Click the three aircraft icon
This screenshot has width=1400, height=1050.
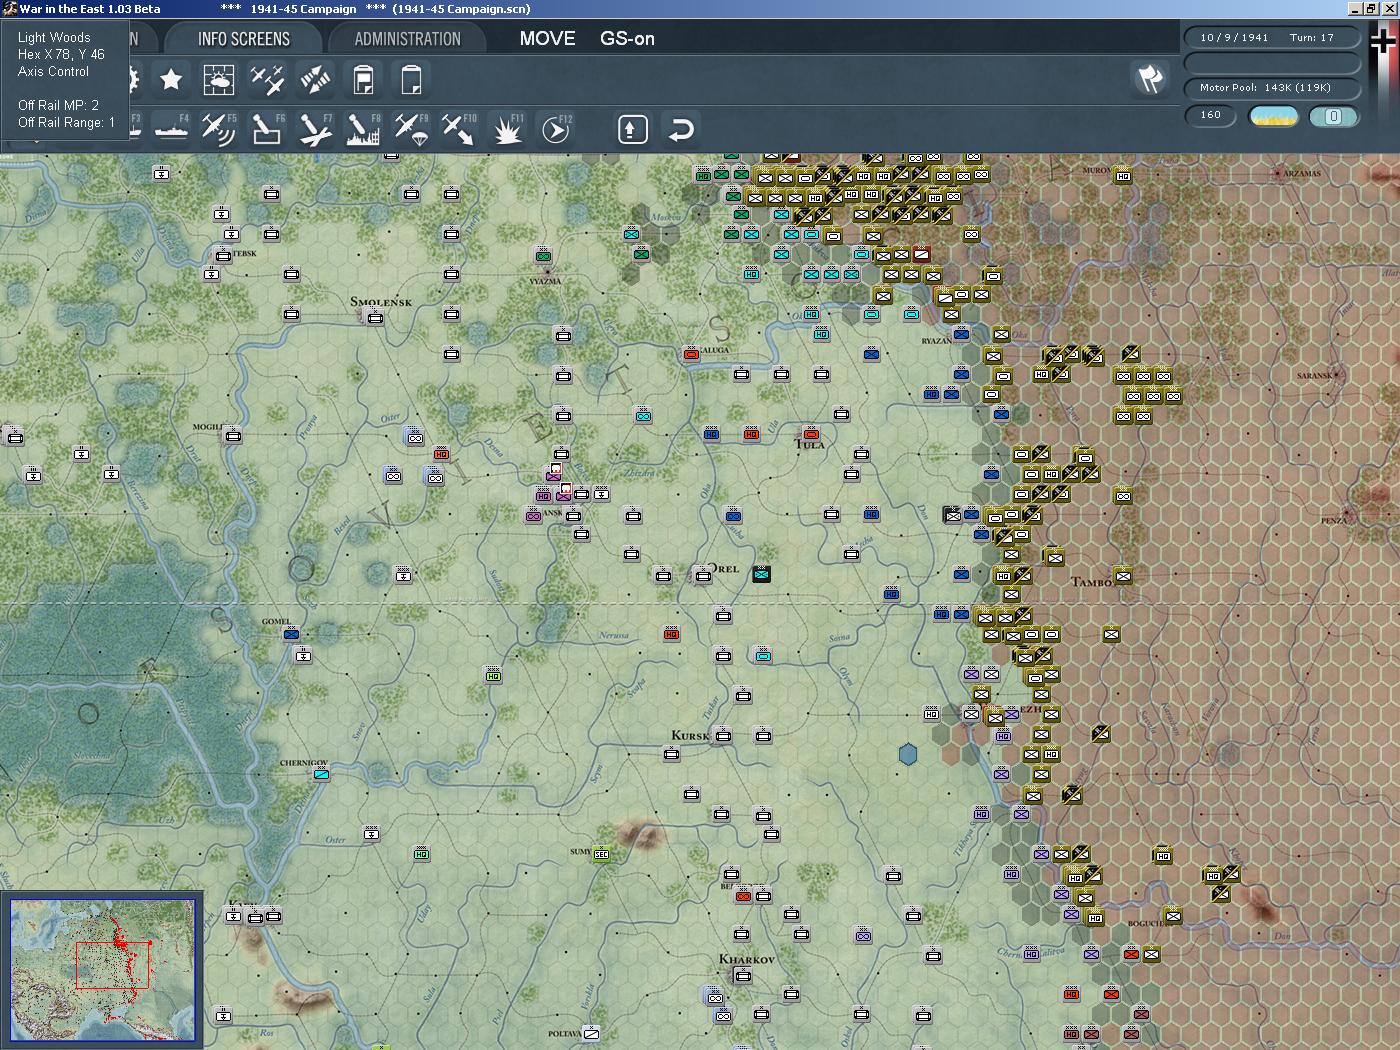point(267,79)
